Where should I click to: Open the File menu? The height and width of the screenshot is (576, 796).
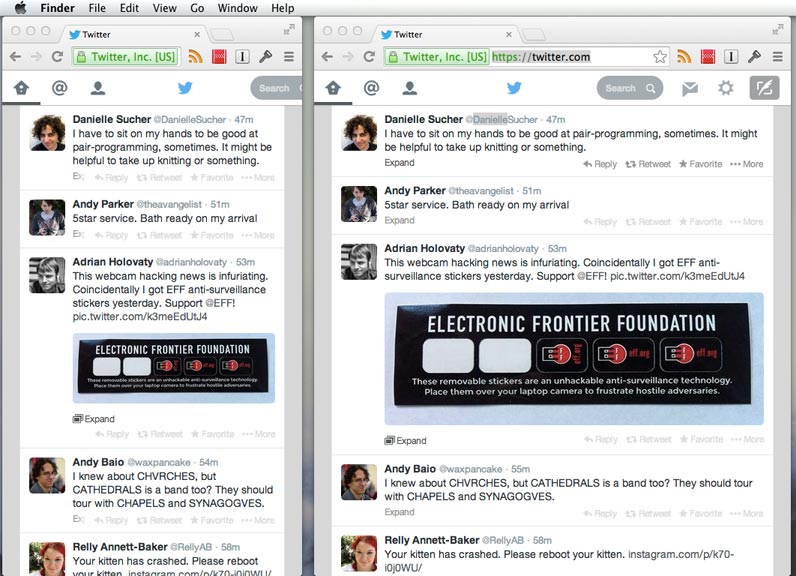coord(97,8)
